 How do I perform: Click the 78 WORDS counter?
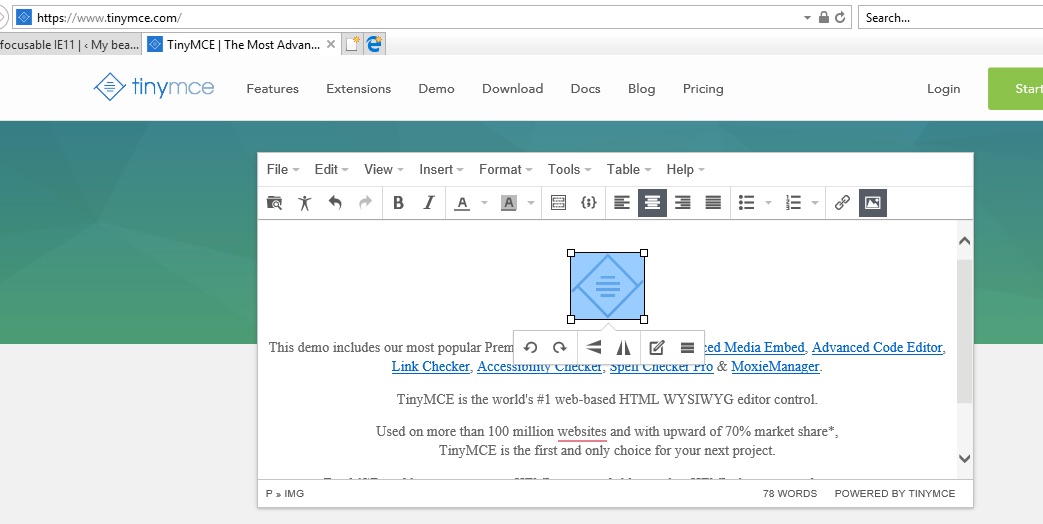click(x=790, y=493)
